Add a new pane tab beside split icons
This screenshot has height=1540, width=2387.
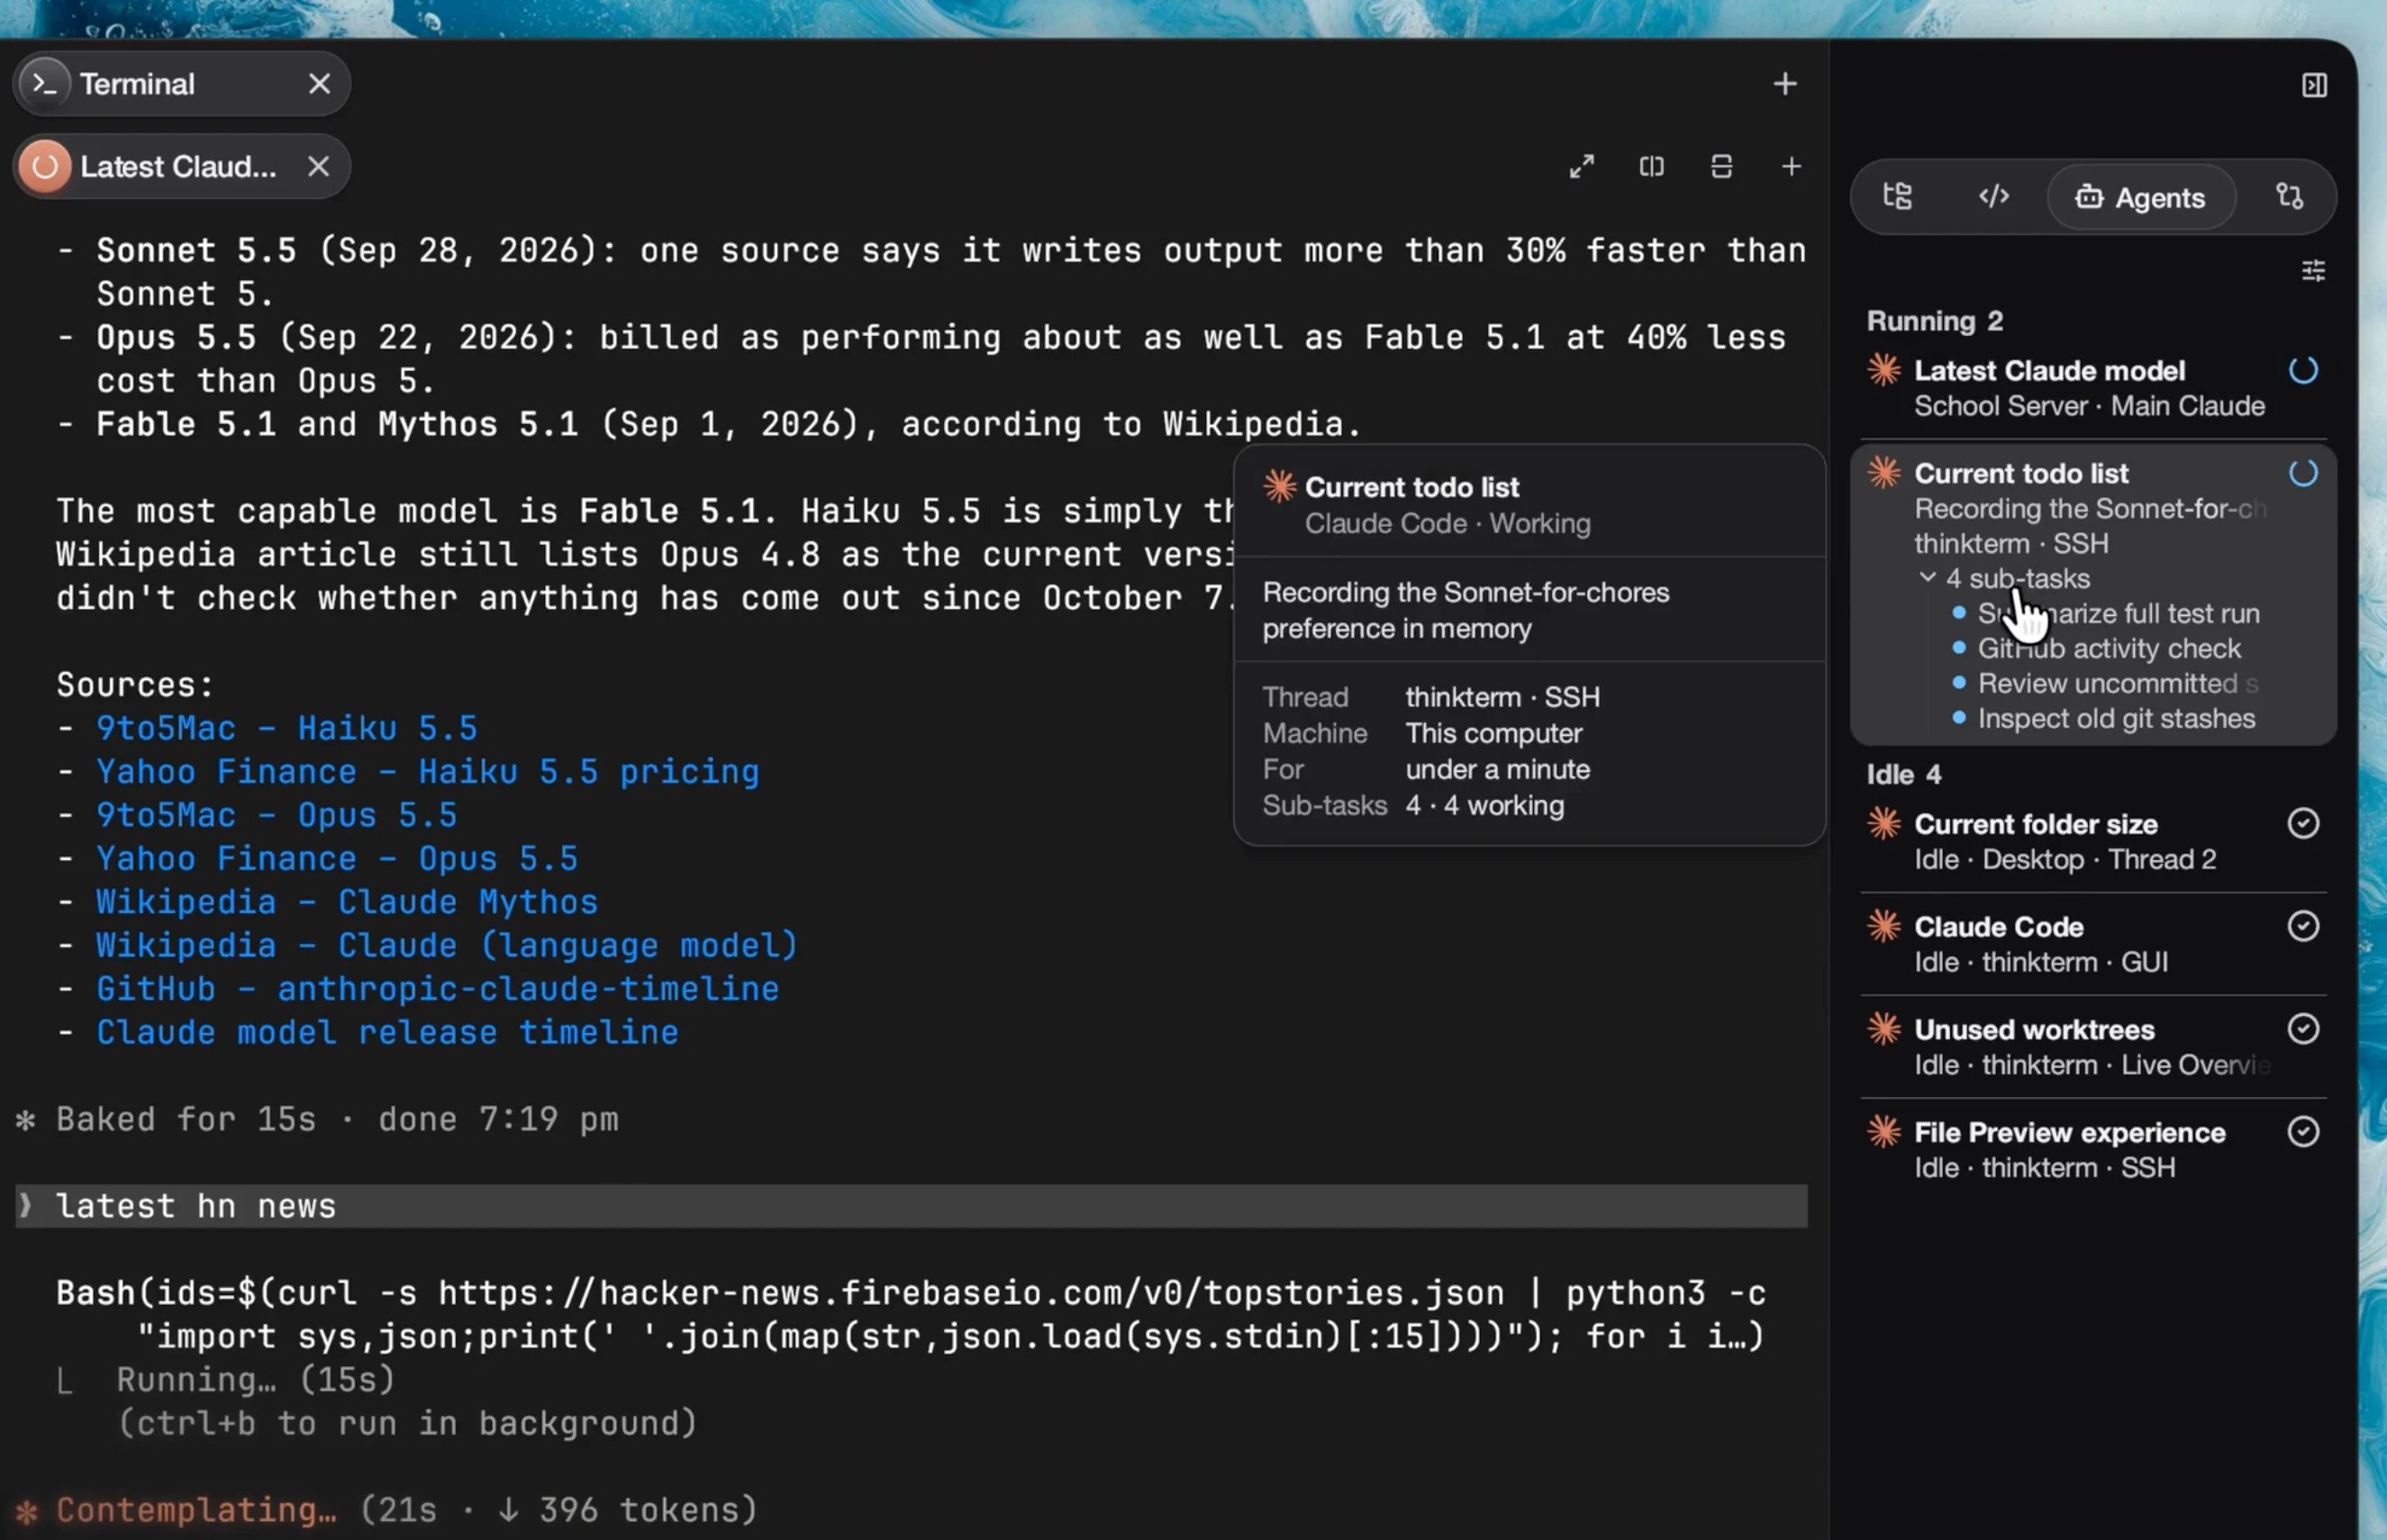pos(1791,166)
